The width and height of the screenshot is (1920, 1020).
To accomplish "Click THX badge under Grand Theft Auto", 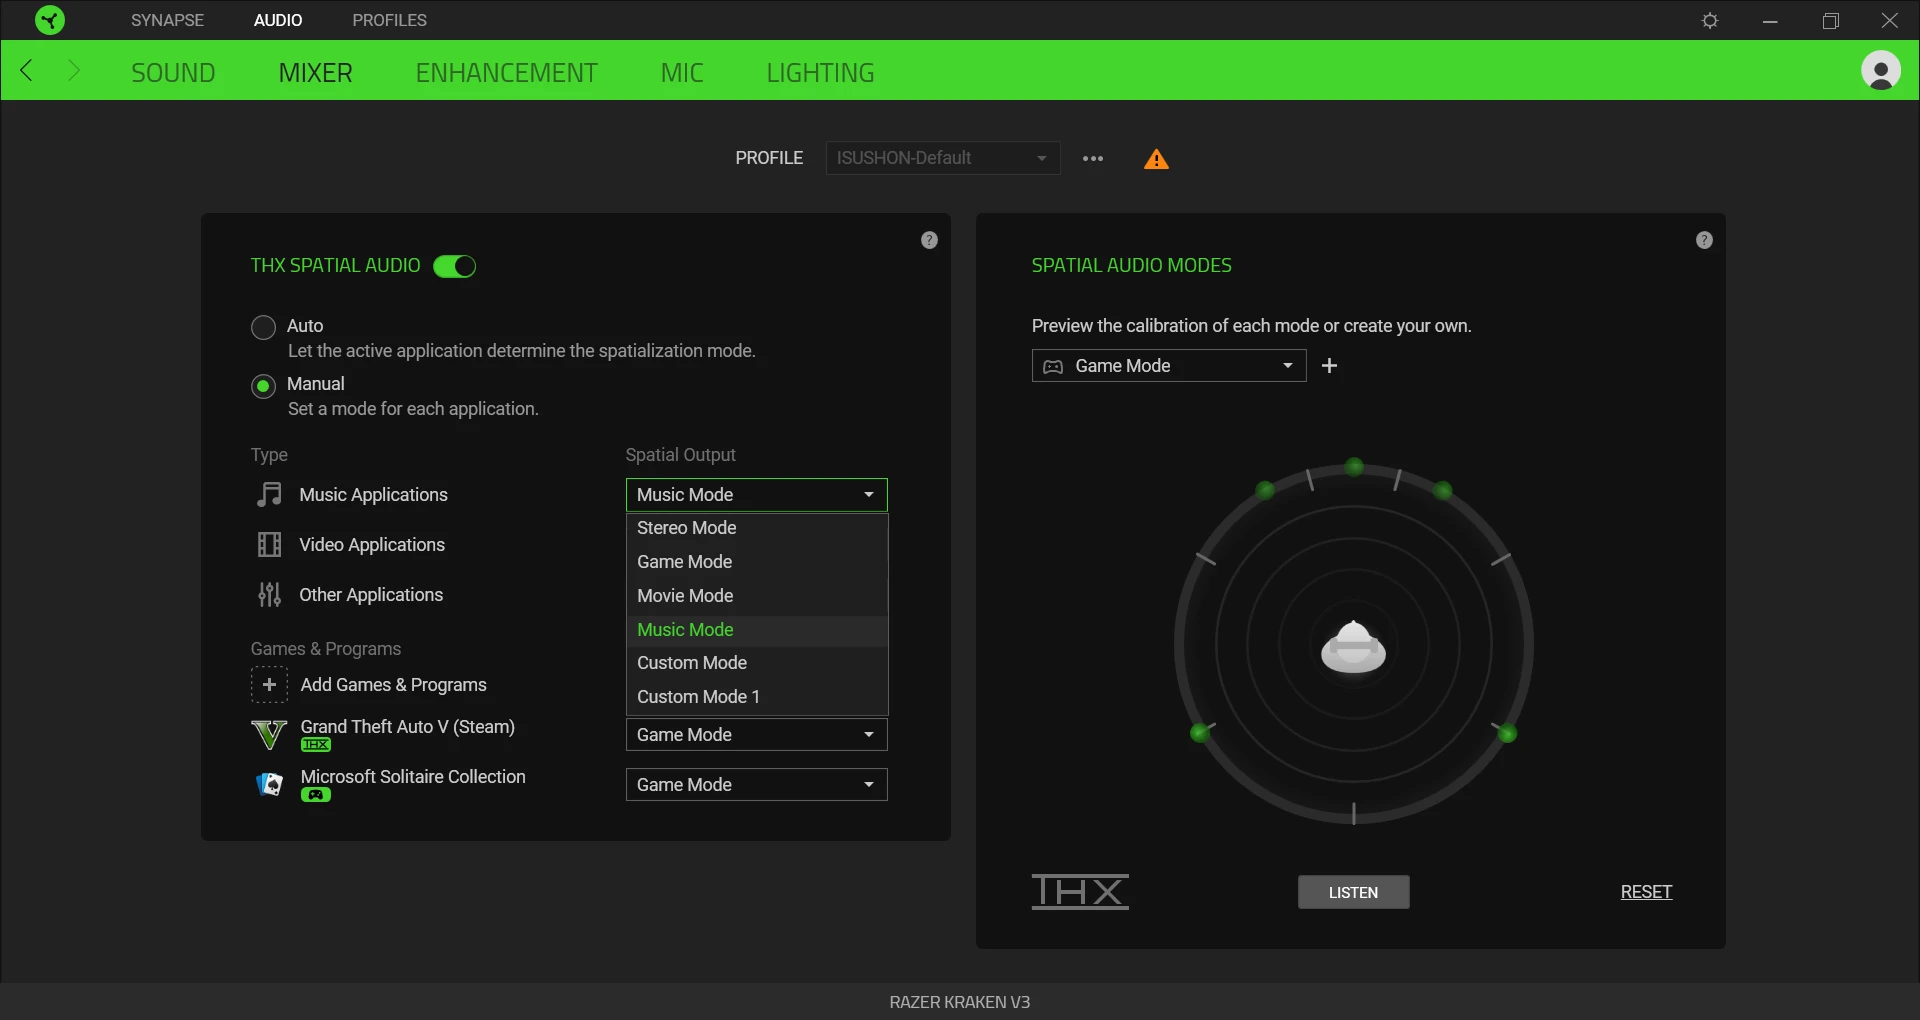I will pos(316,745).
